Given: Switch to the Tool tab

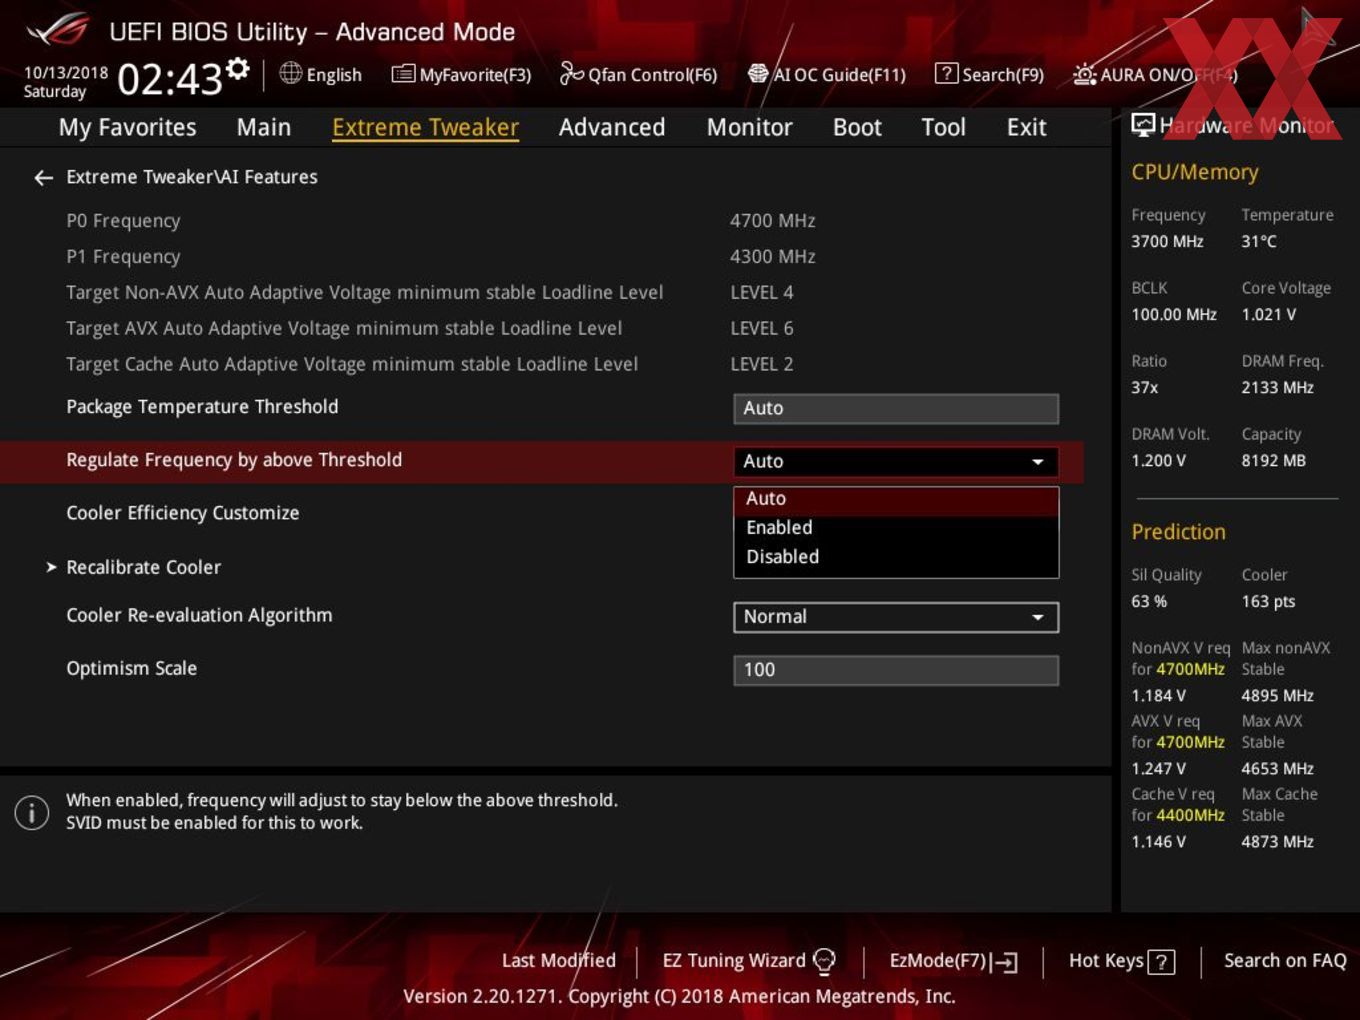Looking at the screenshot, I should coord(943,128).
